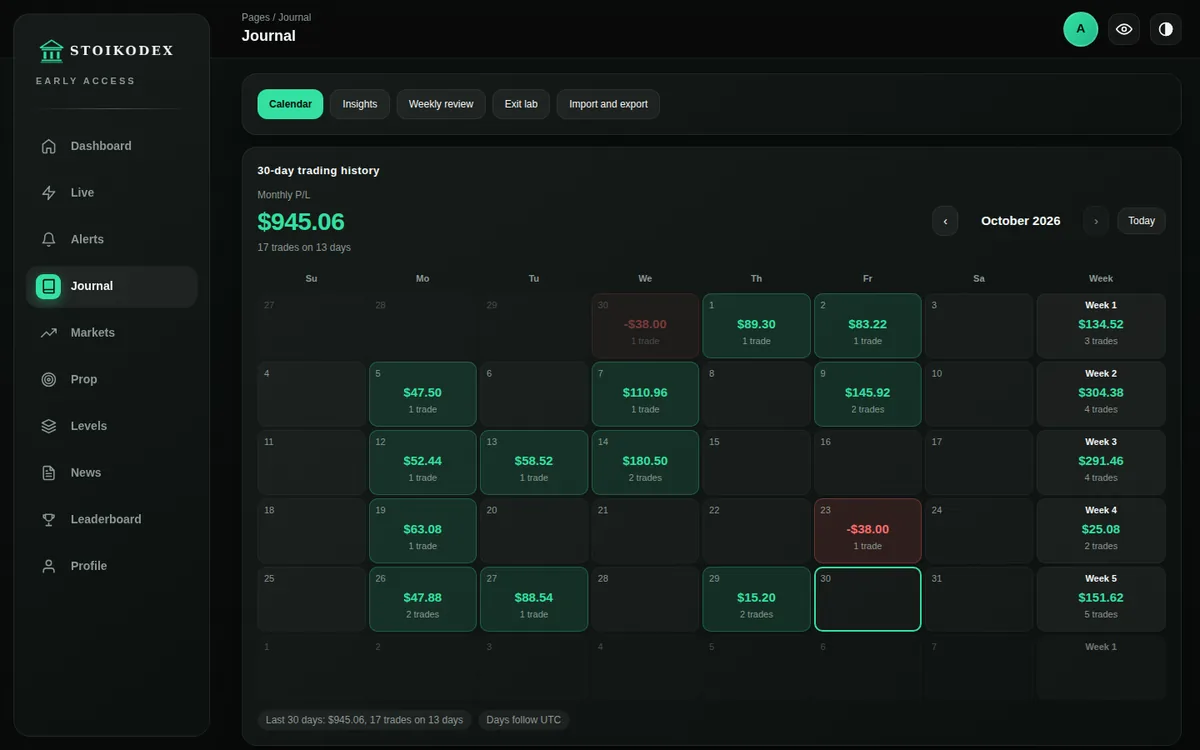Switch to the Insights tab

360,104
